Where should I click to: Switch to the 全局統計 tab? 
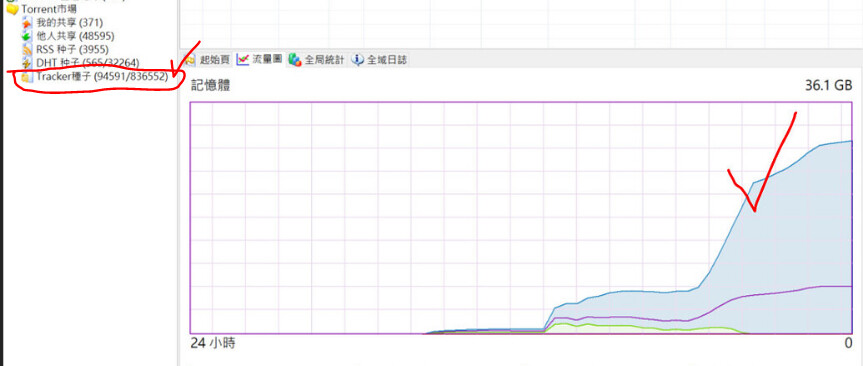click(316, 59)
